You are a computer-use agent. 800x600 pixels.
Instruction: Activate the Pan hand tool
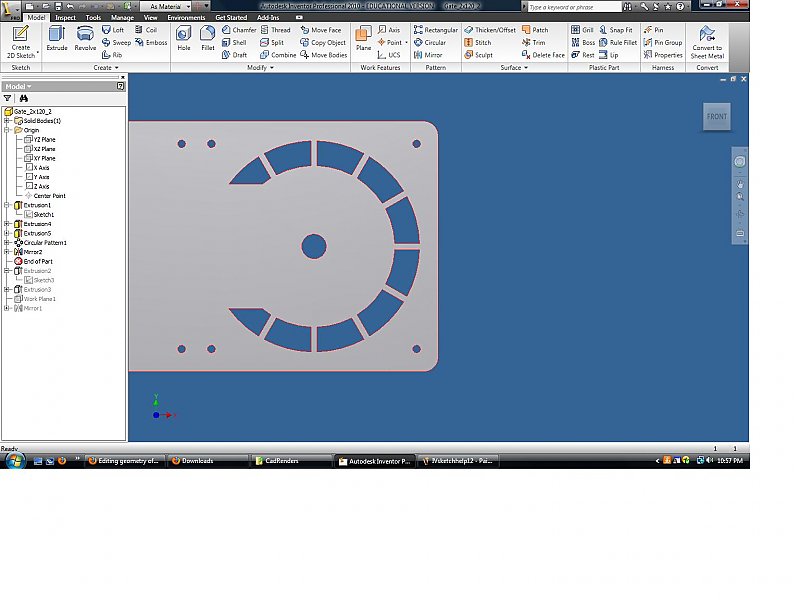(740, 184)
